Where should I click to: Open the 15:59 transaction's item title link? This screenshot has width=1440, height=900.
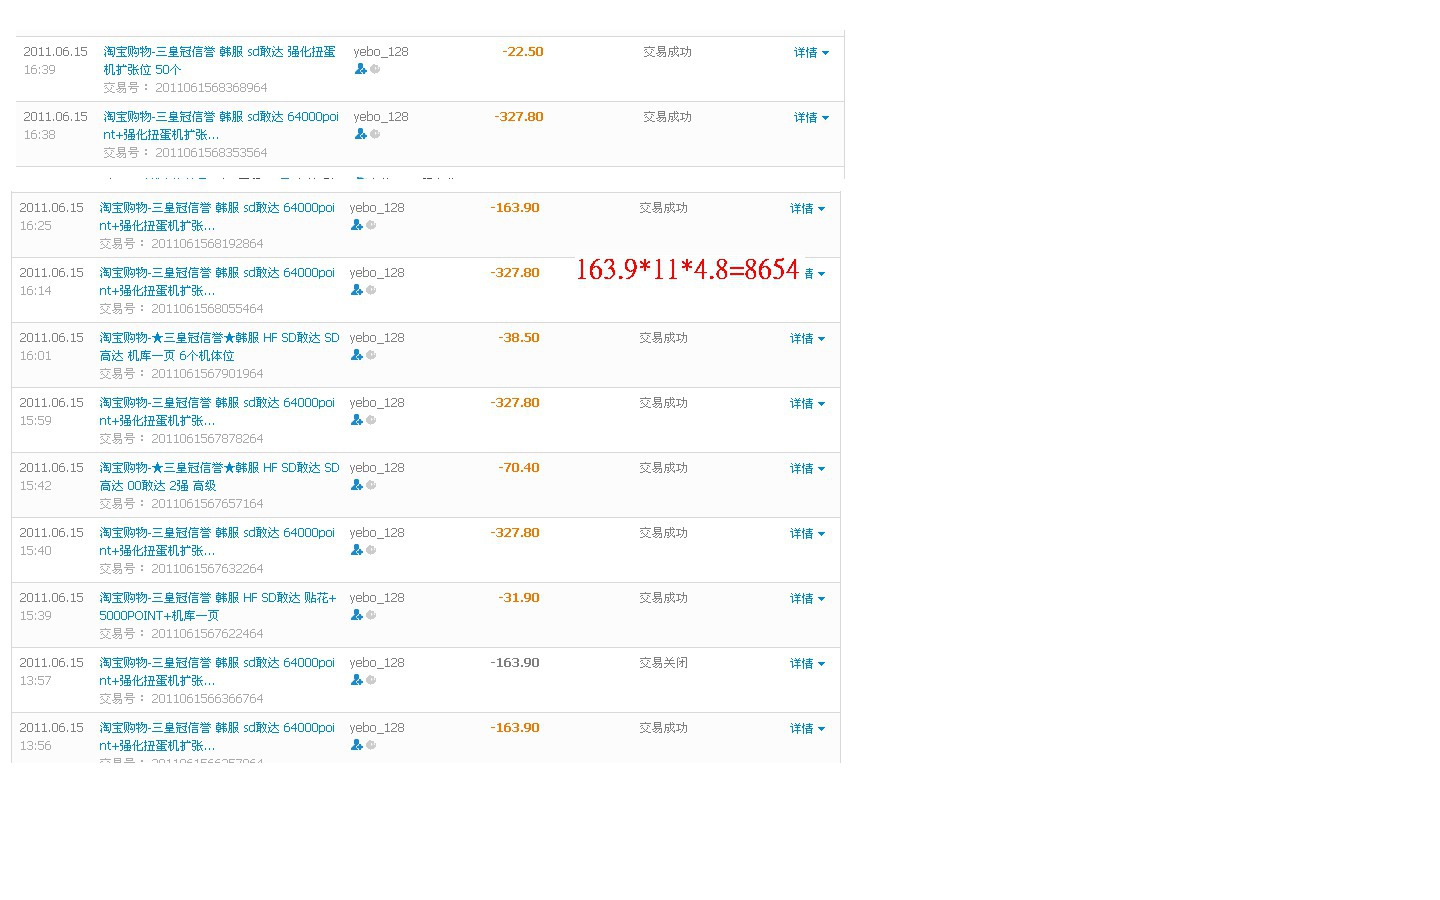(217, 411)
